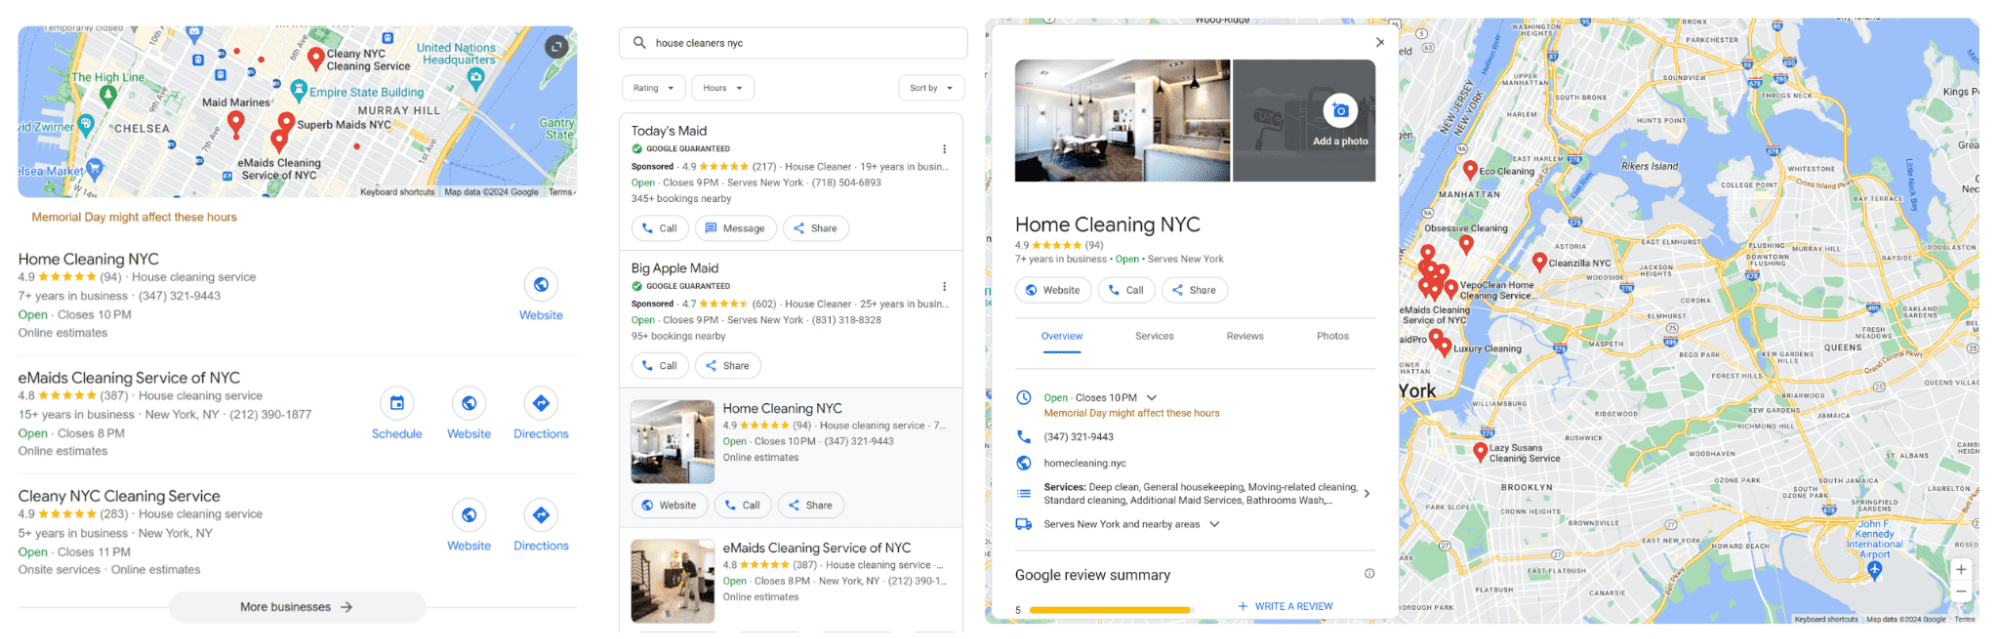The height and width of the screenshot is (639, 1999).
Task: Open Home Cleaning NYC thumbnail in middle list
Action: [672, 442]
